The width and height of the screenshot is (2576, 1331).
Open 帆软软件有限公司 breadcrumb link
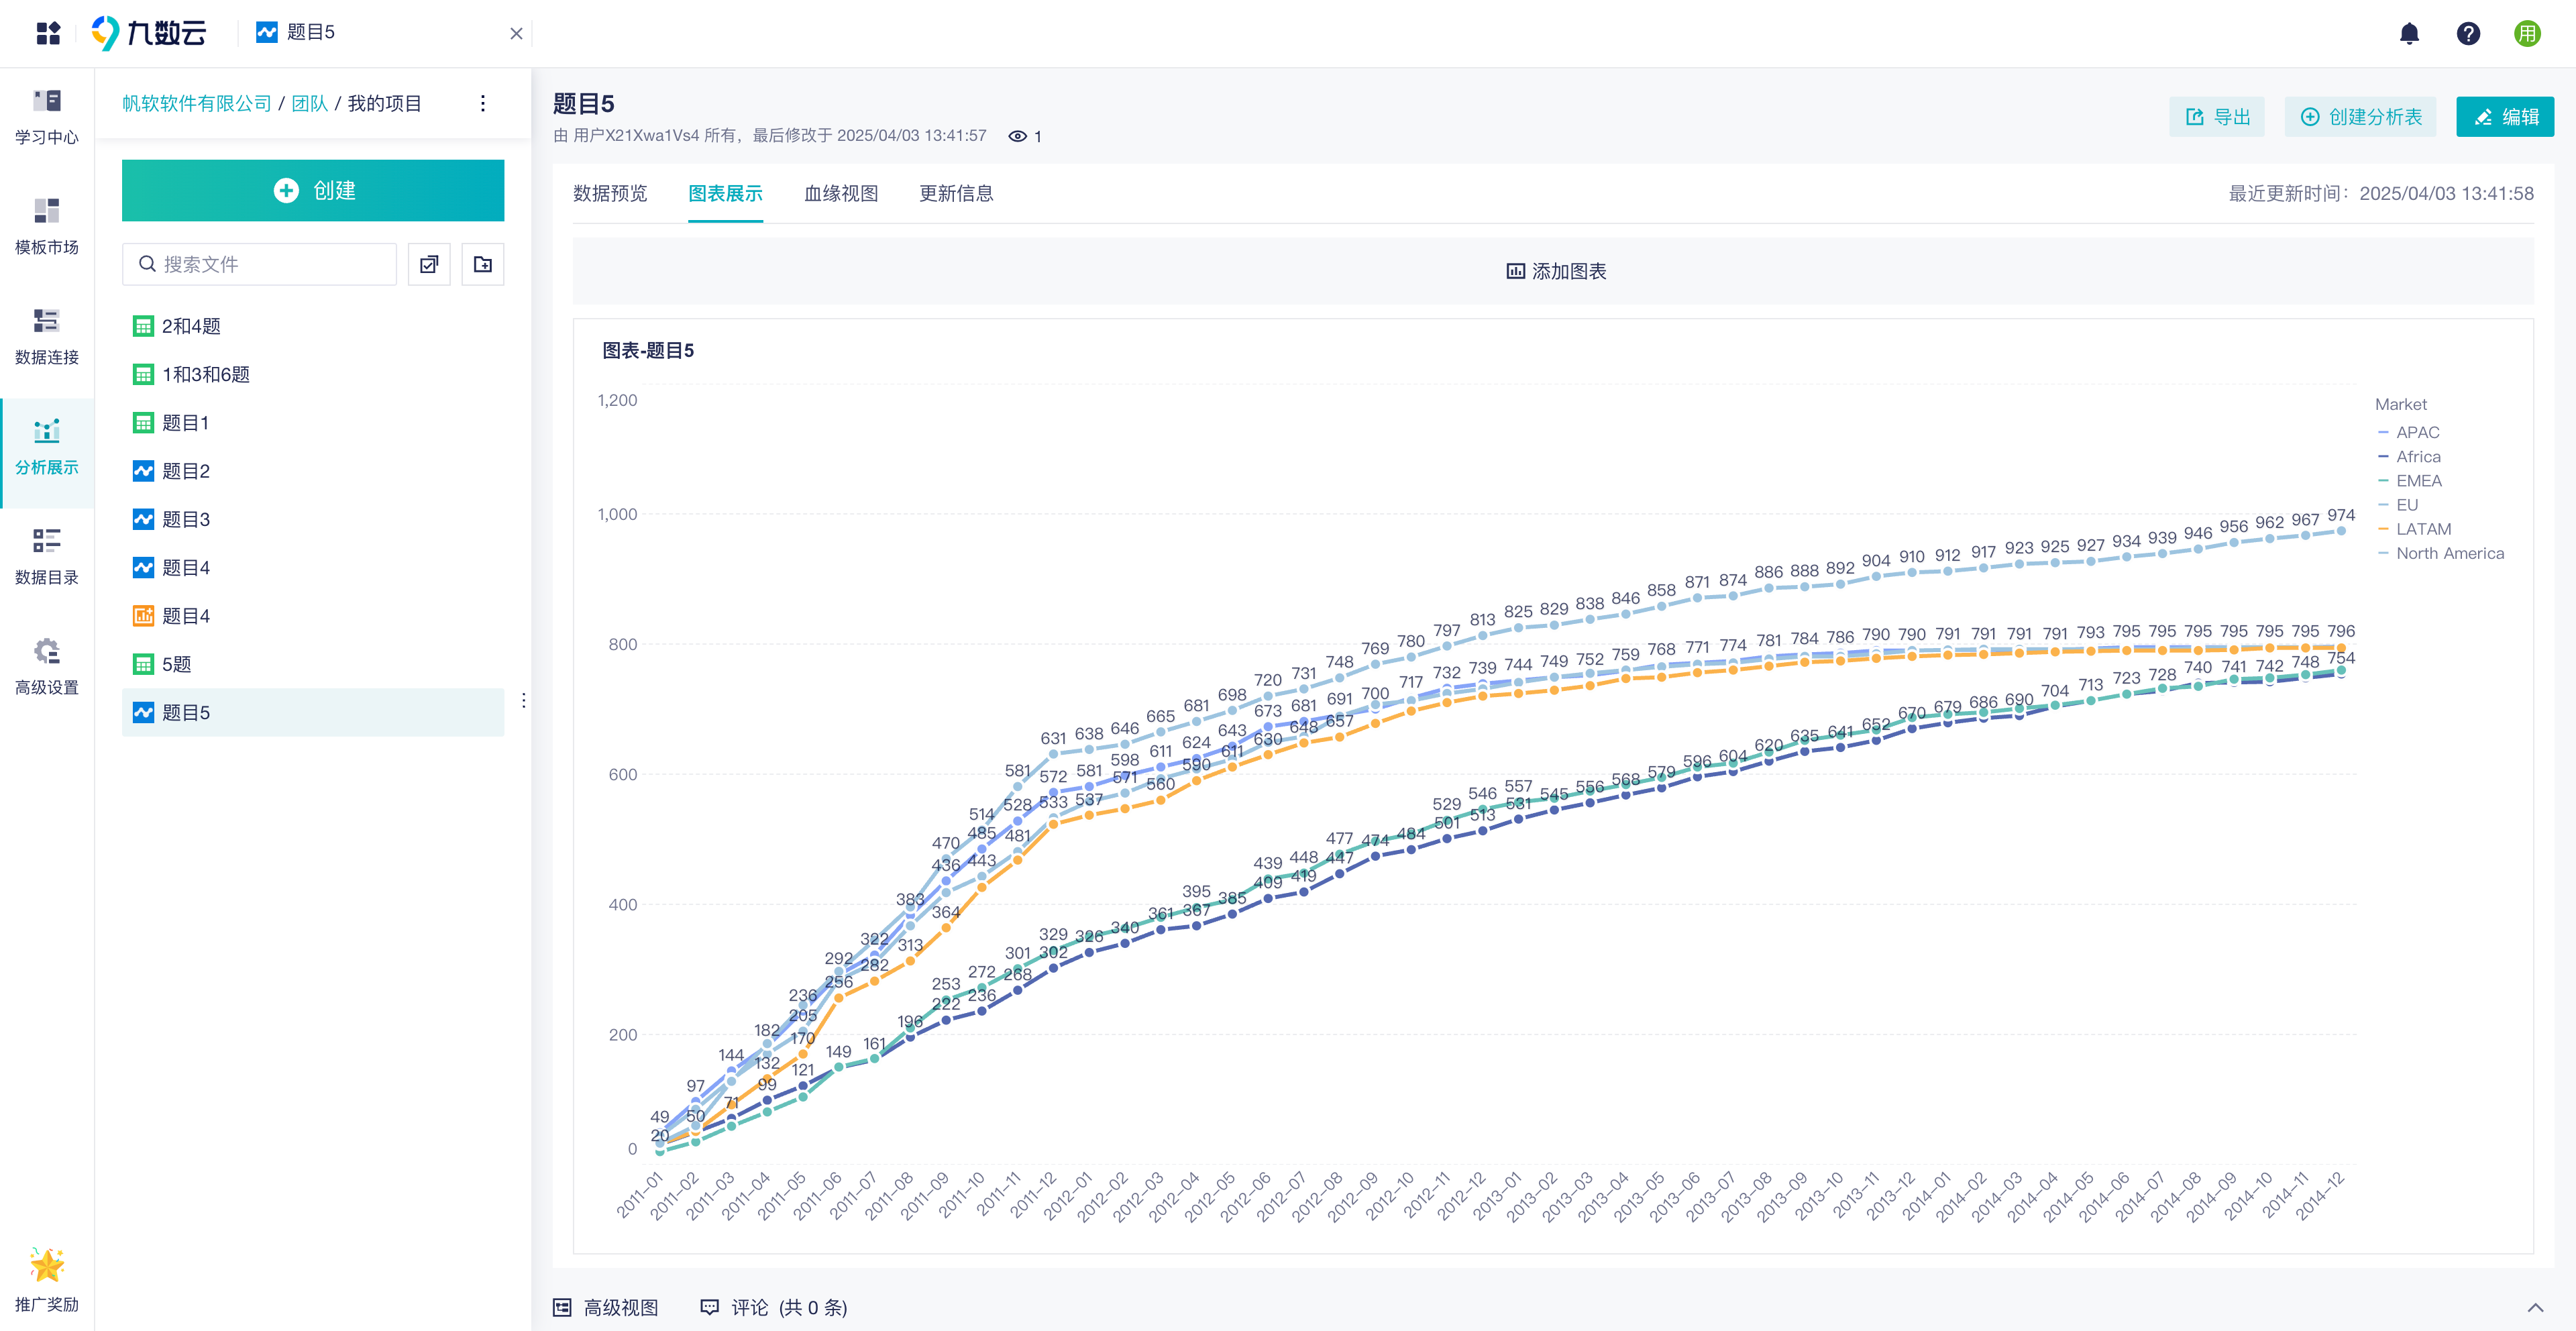point(197,103)
